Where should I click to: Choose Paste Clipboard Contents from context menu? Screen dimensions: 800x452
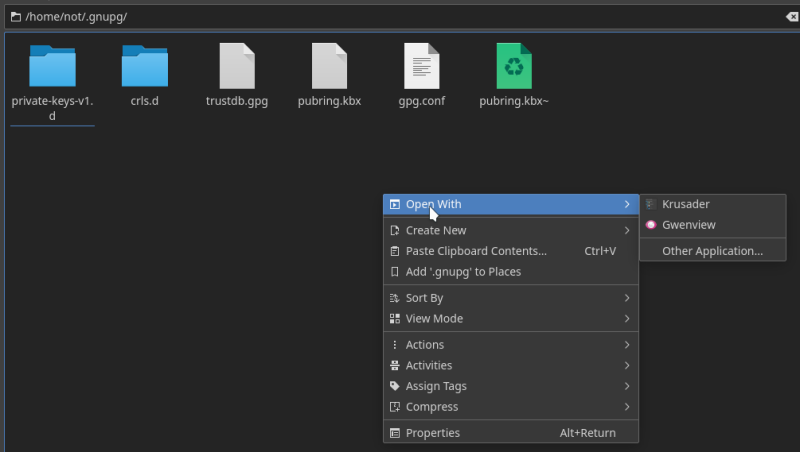tap(511, 251)
